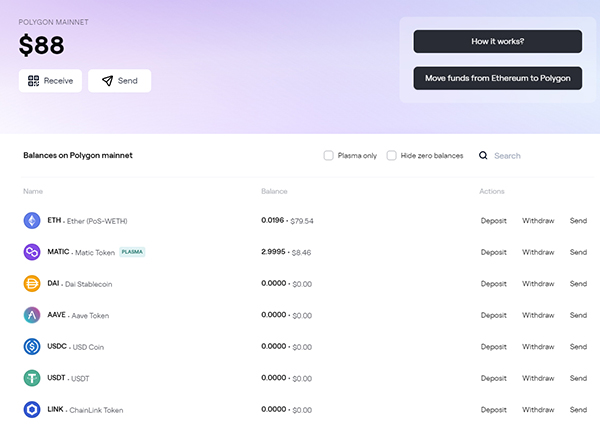Click the Search balances field
The height and width of the screenshot is (429, 600).
coord(536,156)
